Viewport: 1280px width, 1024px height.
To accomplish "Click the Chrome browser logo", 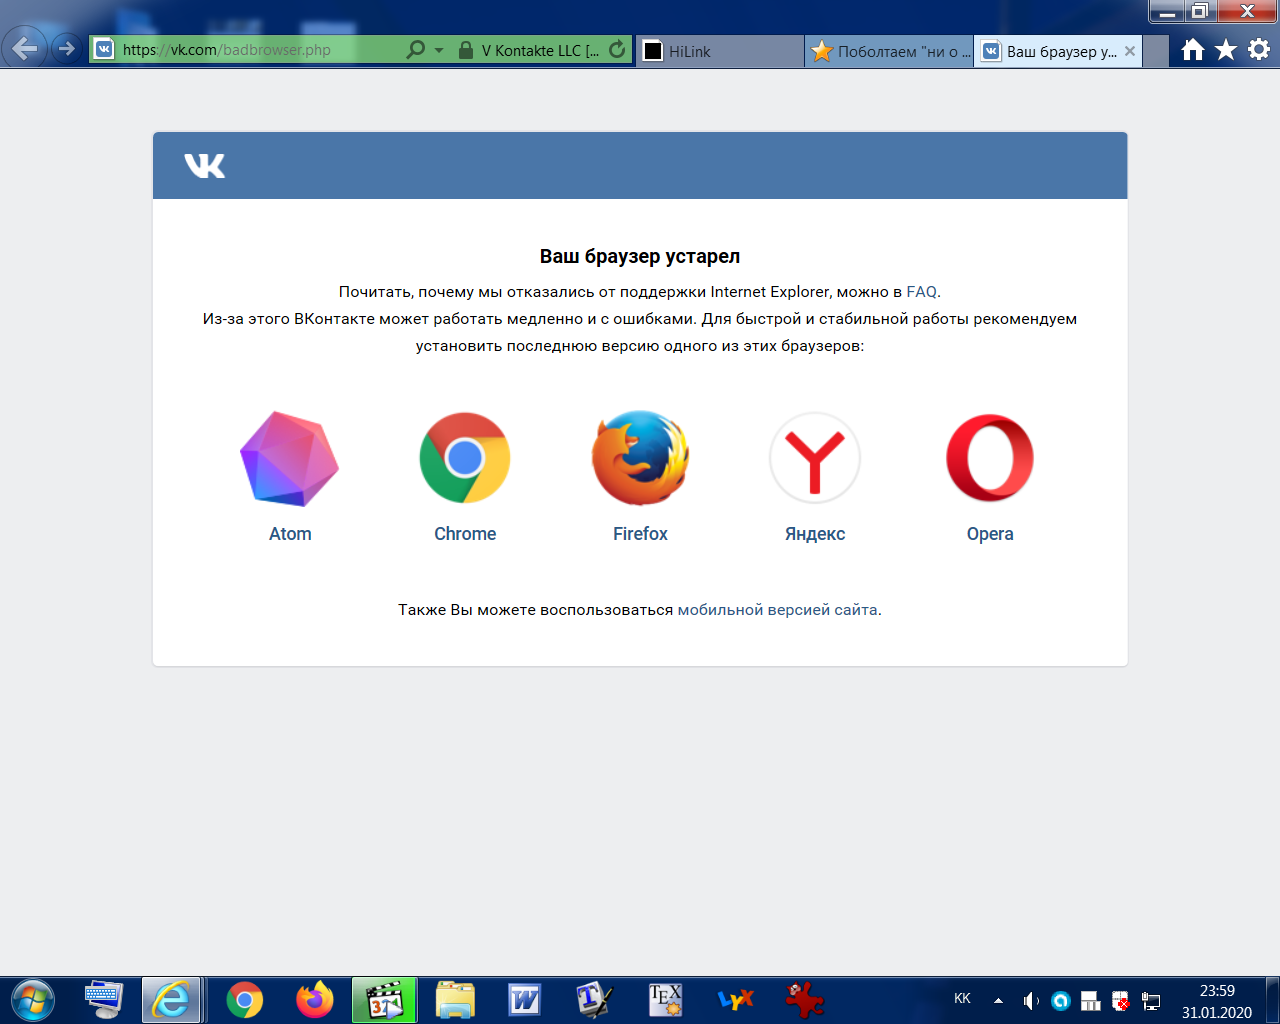I will [465, 458].
